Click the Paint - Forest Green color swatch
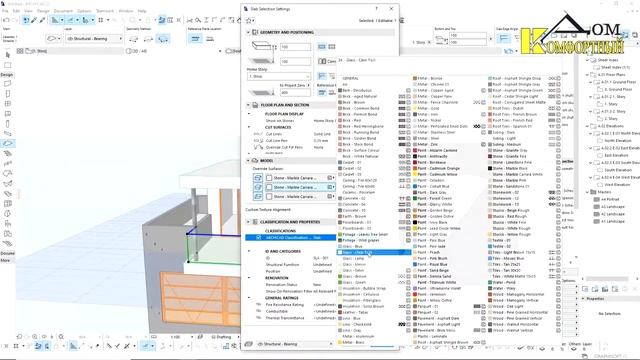640x360 pixels. 415,198
